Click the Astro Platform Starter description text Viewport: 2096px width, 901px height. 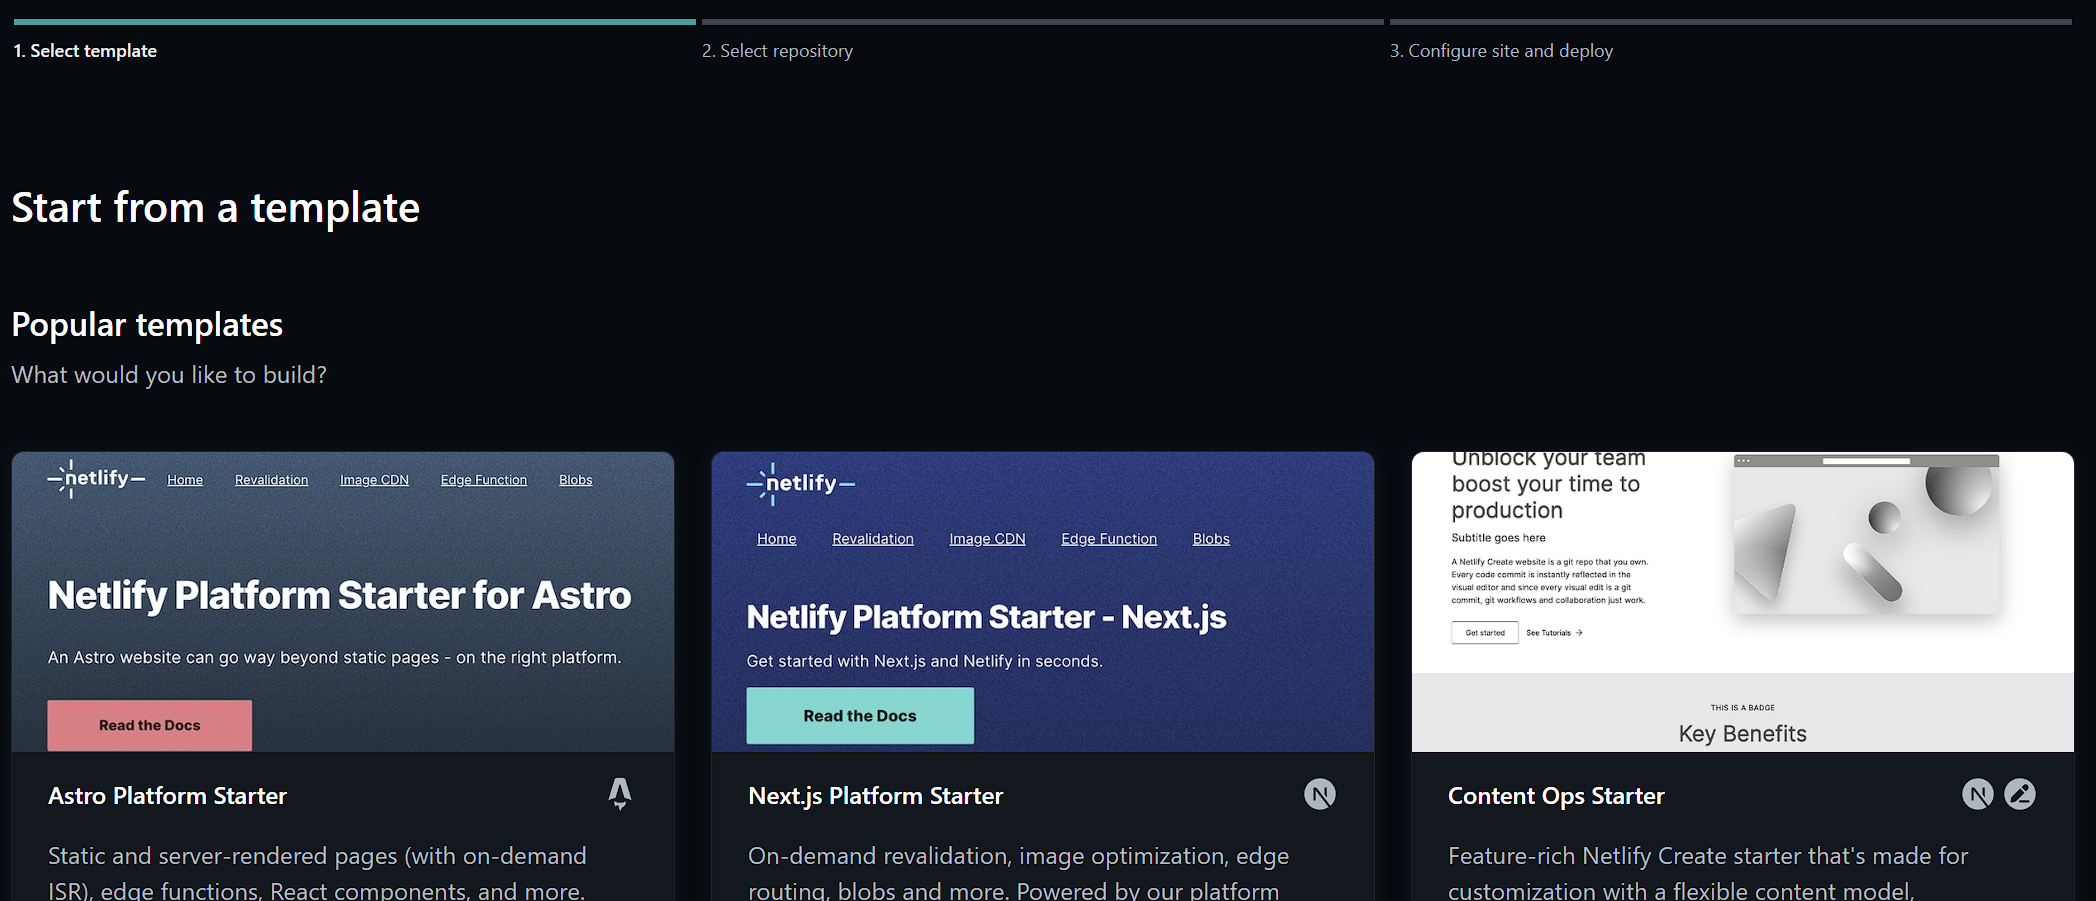pos(317,872)
